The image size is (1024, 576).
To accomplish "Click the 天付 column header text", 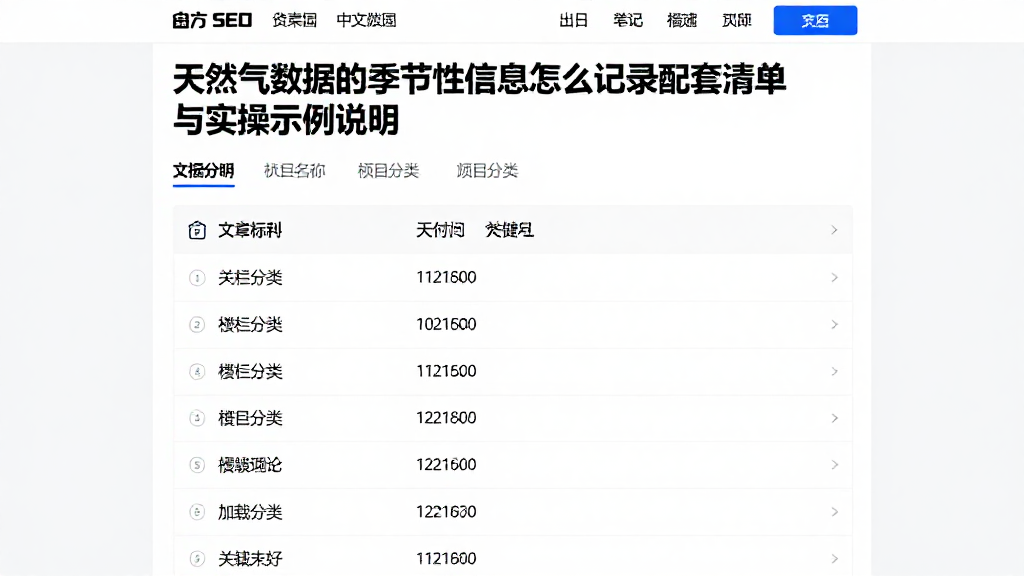I will click(x=440, y=230).
